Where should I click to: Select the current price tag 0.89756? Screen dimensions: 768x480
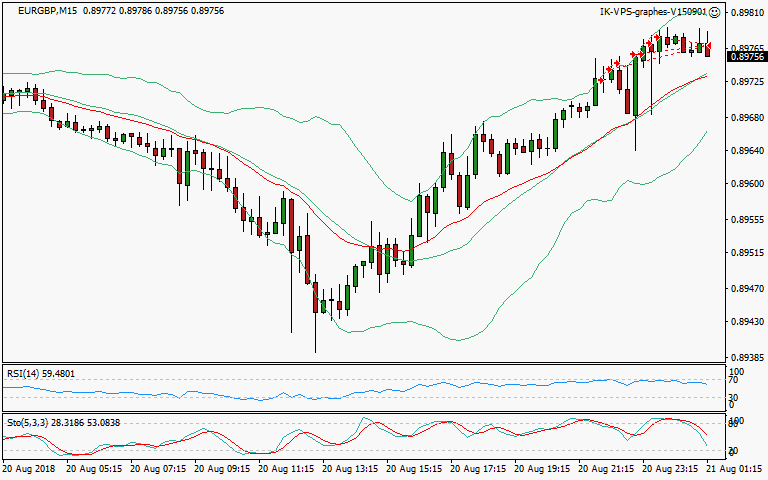click(x=747, y=57)
